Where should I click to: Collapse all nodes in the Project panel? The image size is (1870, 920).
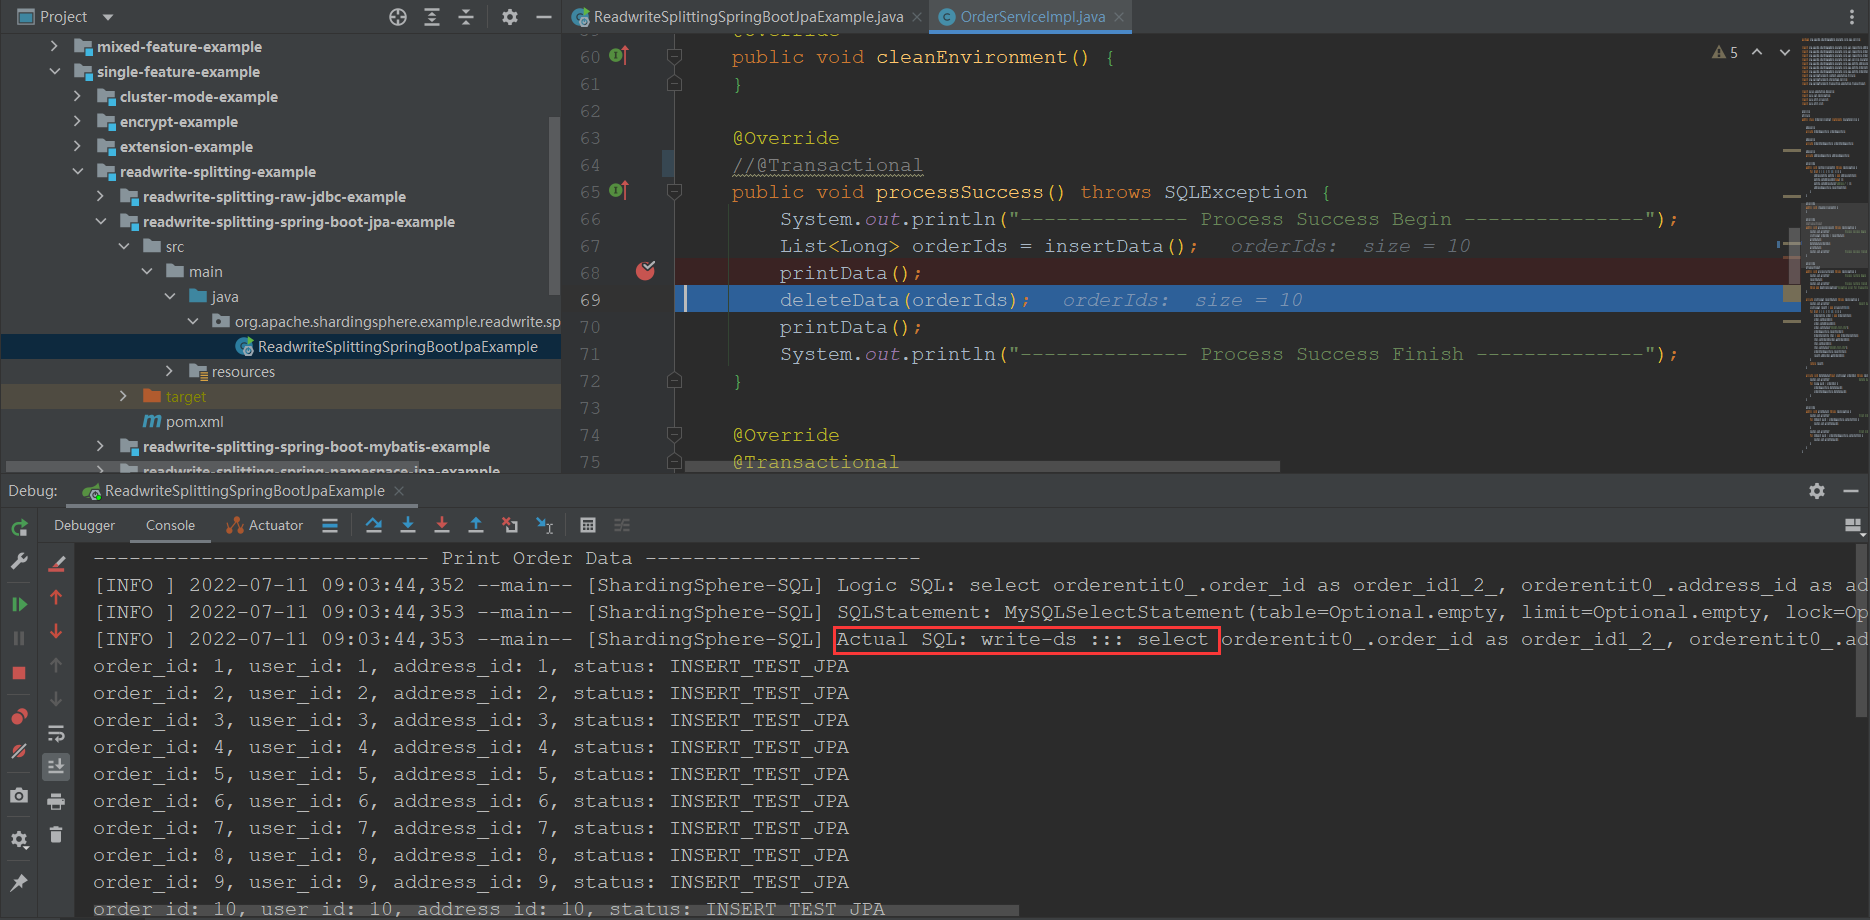(x=466, y=17)
